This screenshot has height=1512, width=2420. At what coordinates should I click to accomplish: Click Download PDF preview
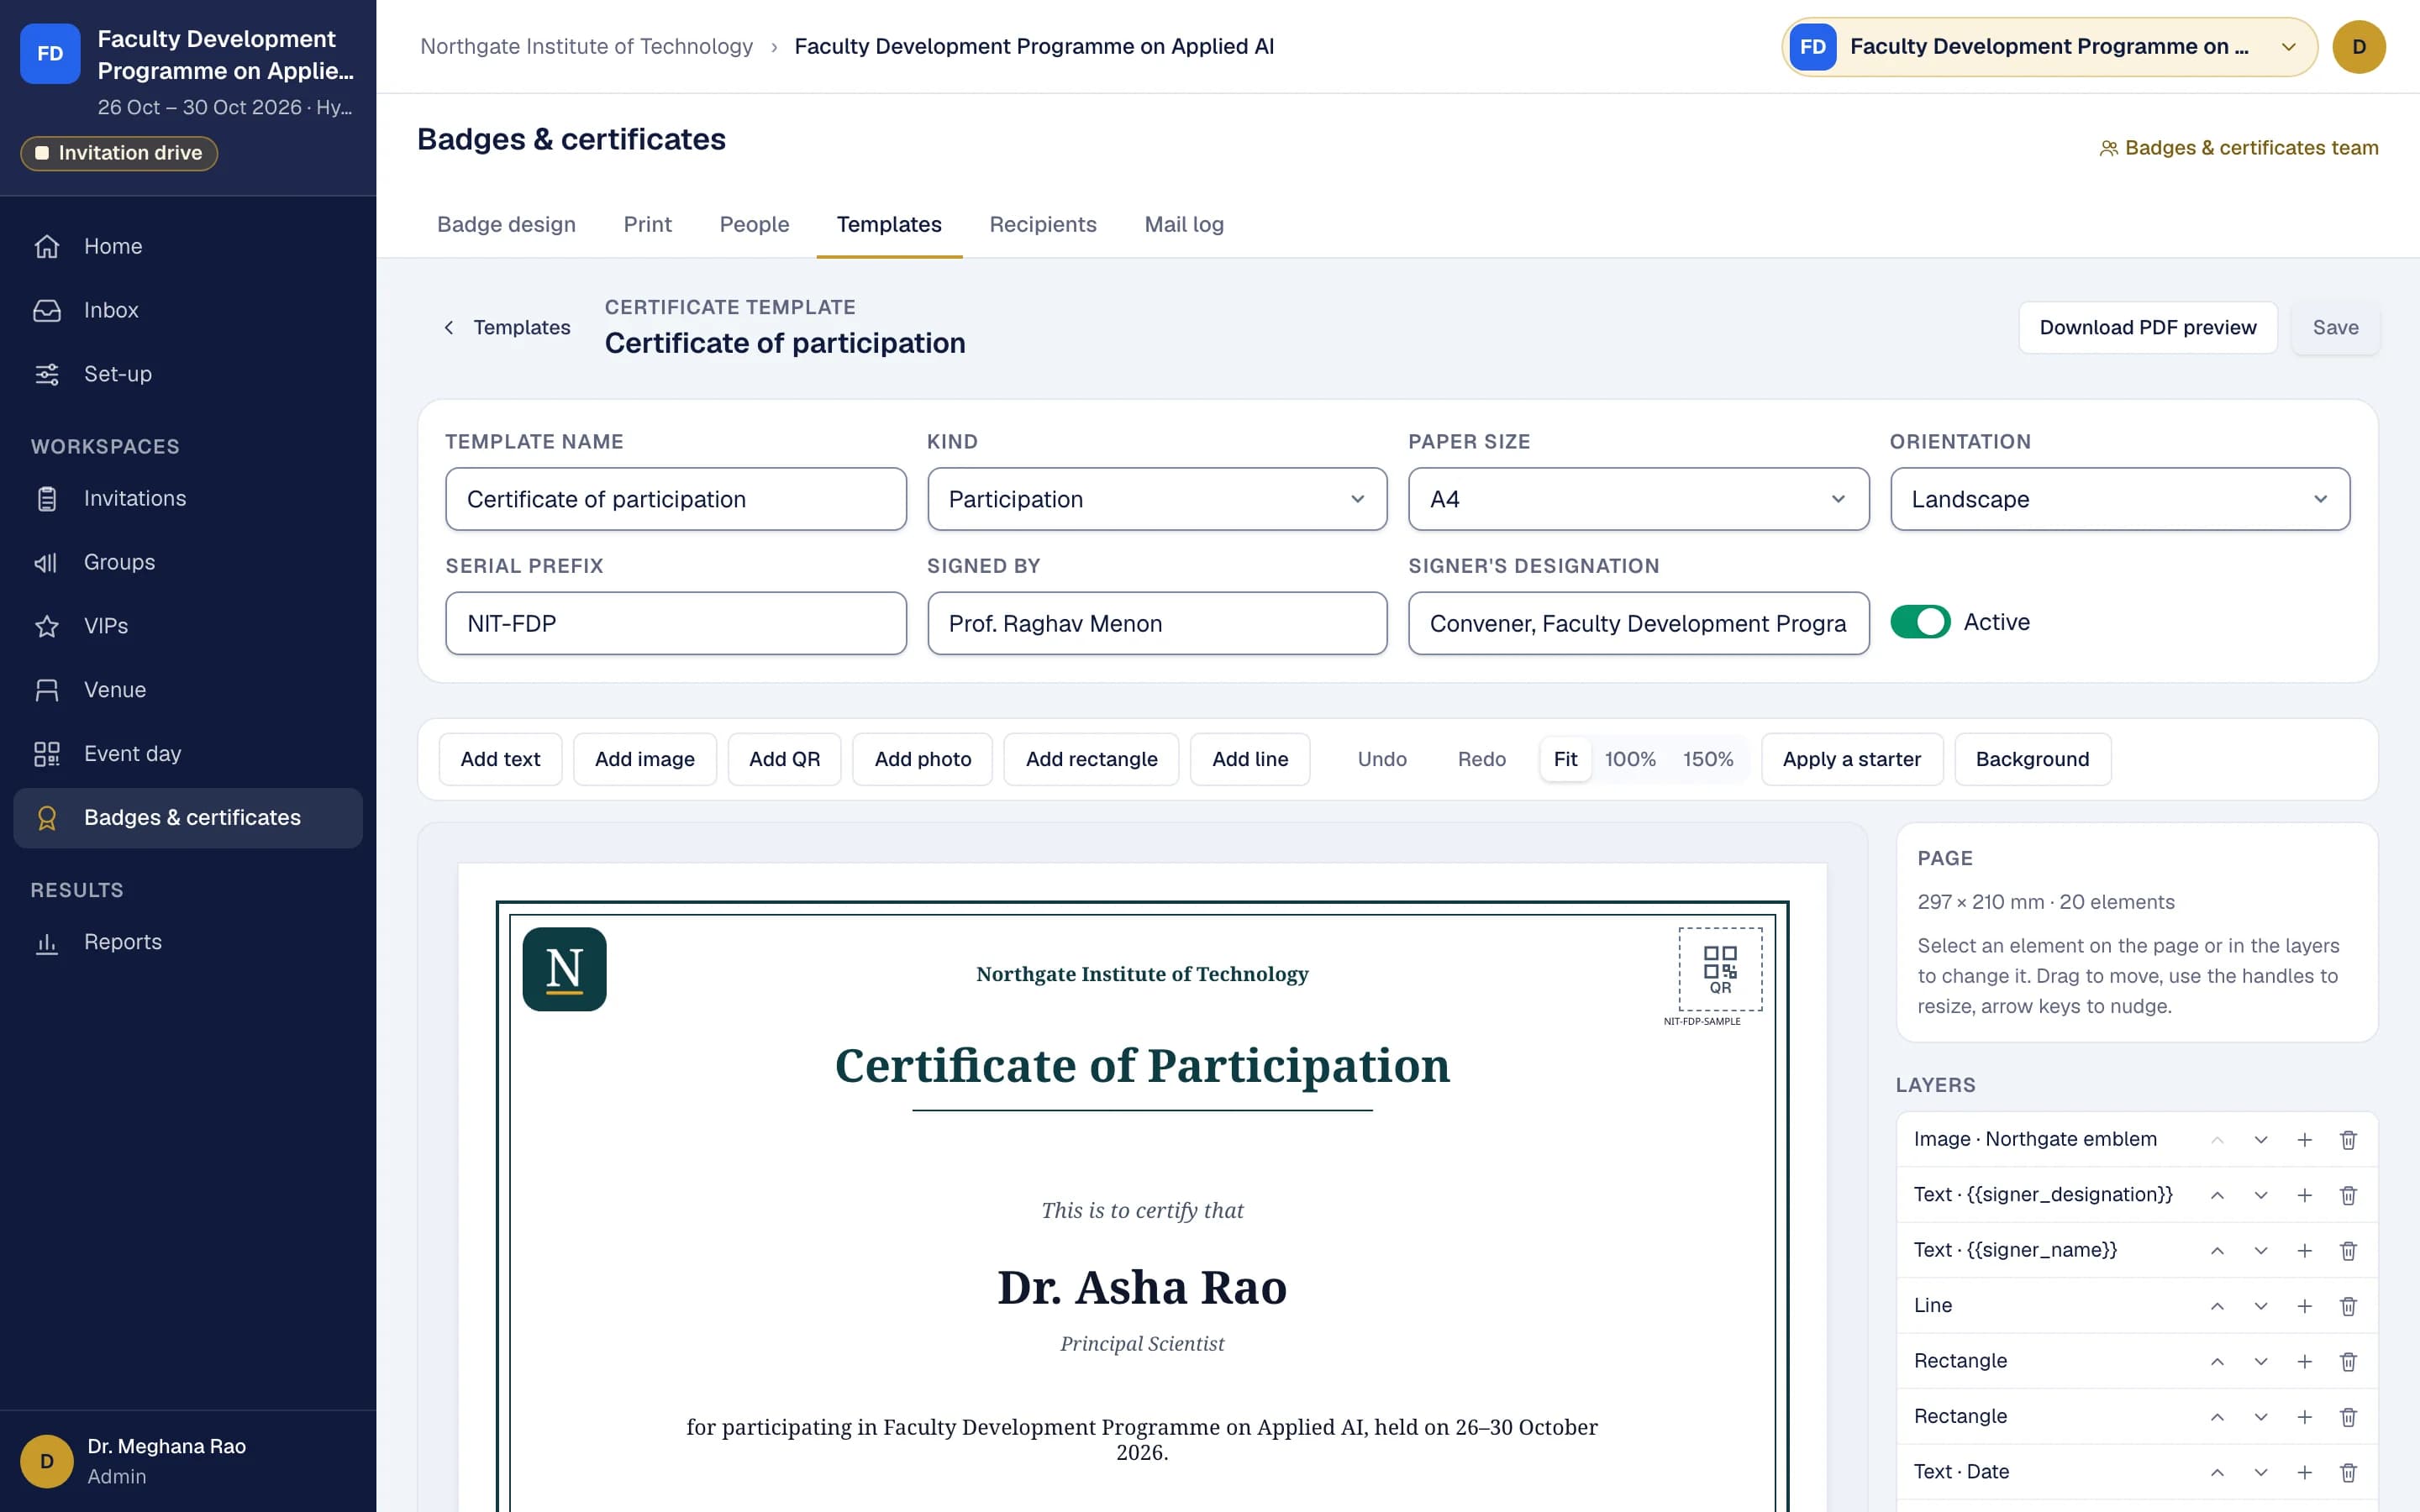click(x=2148, y=328)
